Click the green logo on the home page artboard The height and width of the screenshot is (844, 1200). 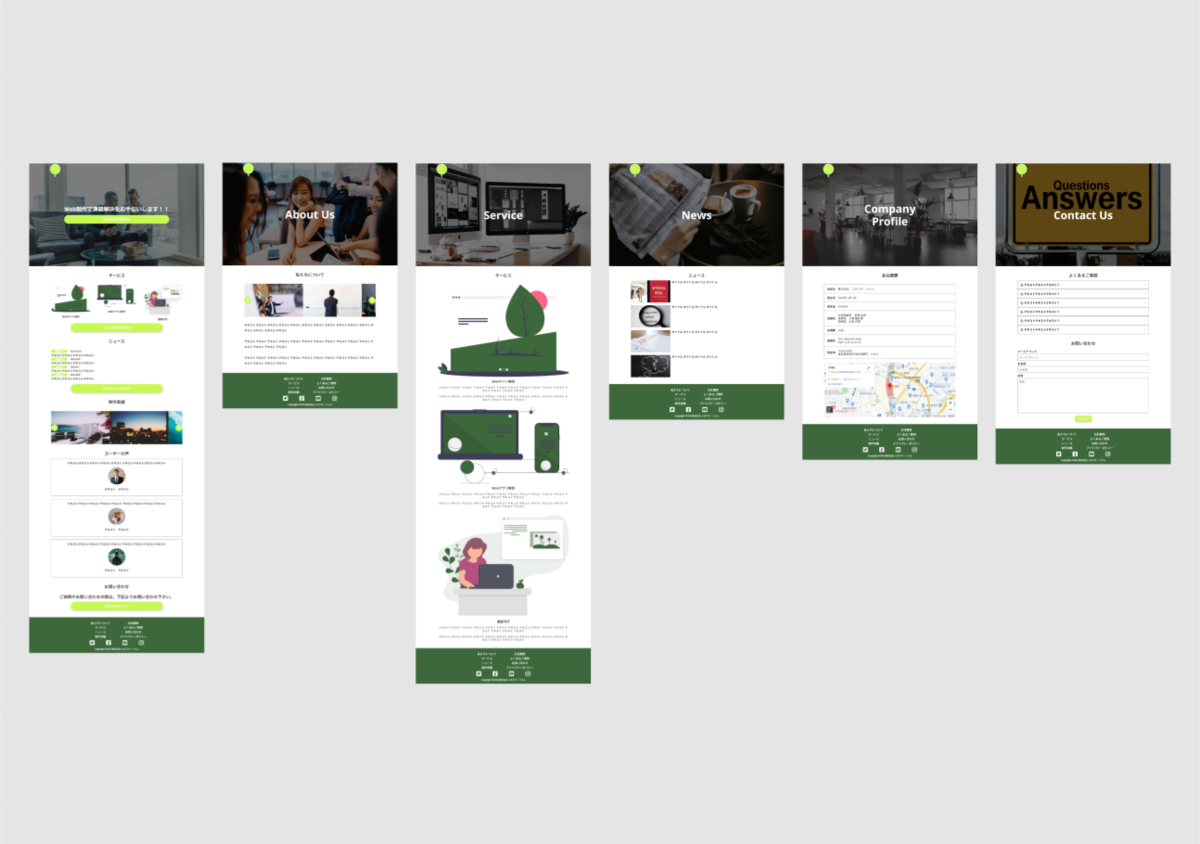55,170
